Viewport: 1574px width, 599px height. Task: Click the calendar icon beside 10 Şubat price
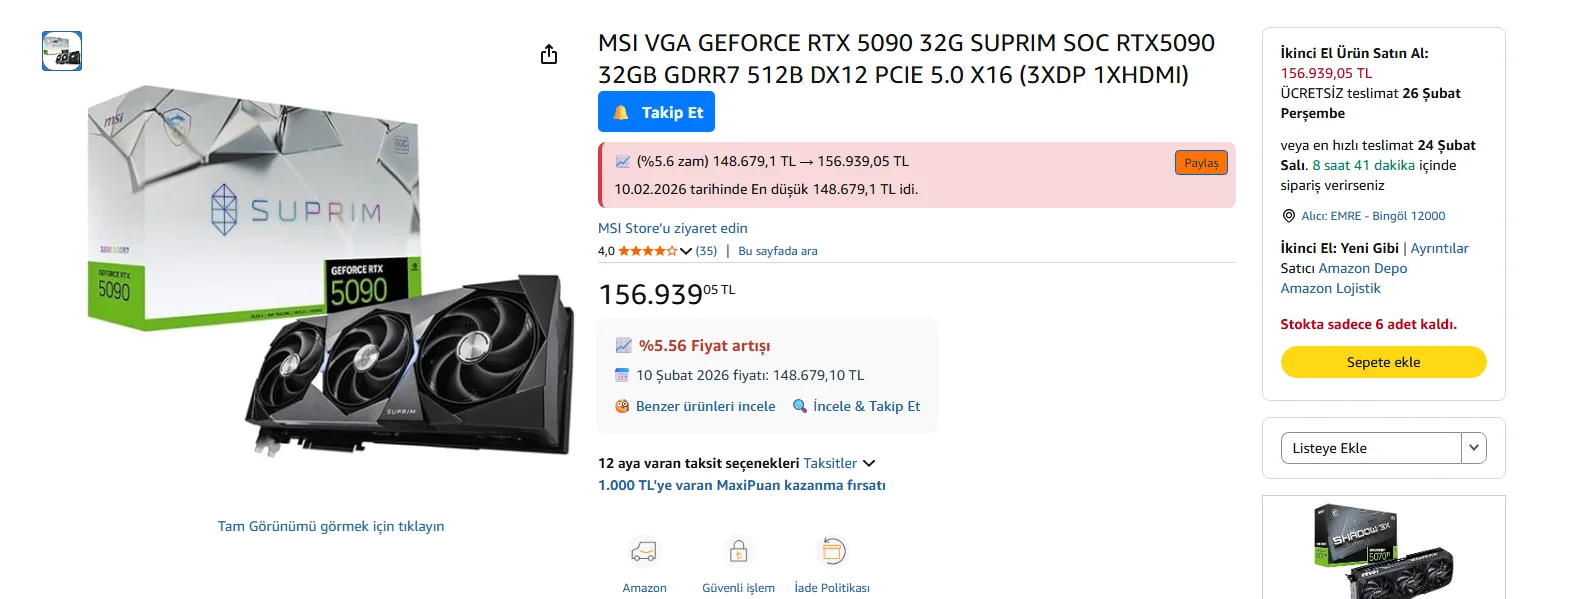pos(622,376)
